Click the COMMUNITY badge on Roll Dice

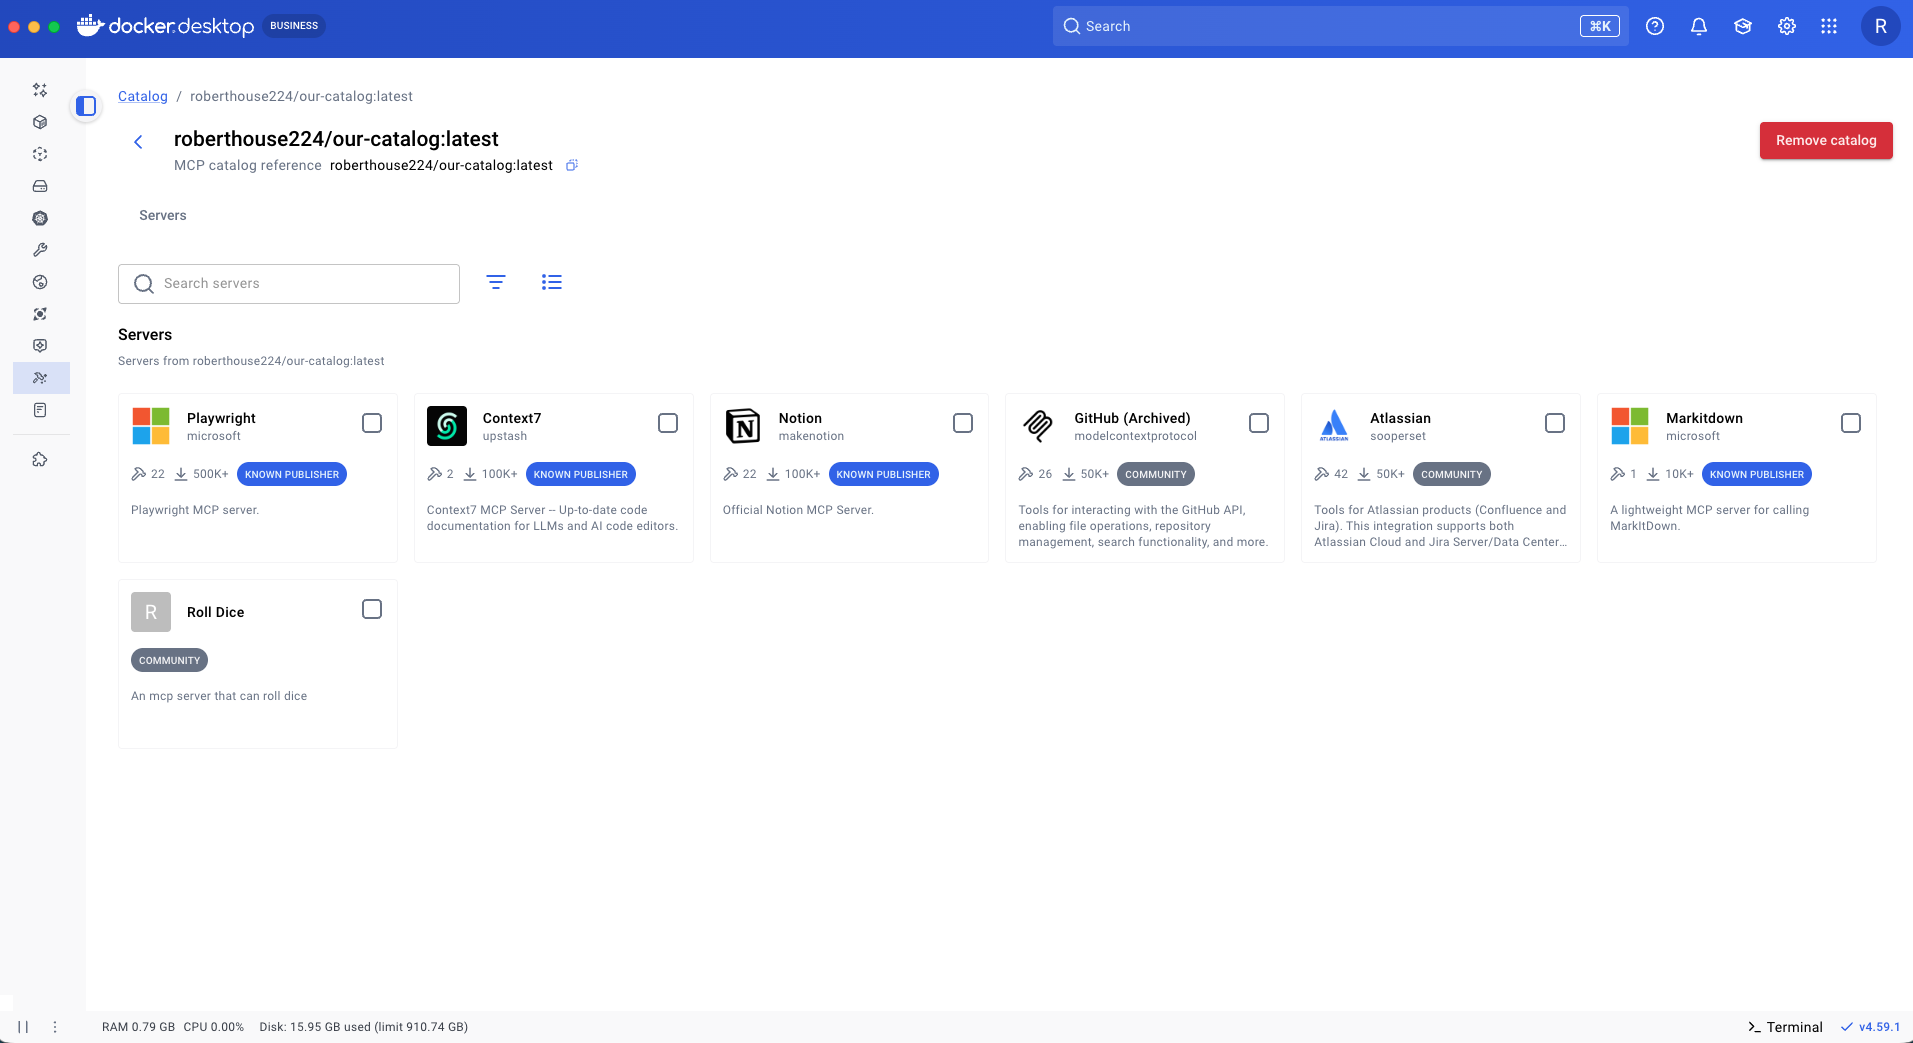(169, 660)
